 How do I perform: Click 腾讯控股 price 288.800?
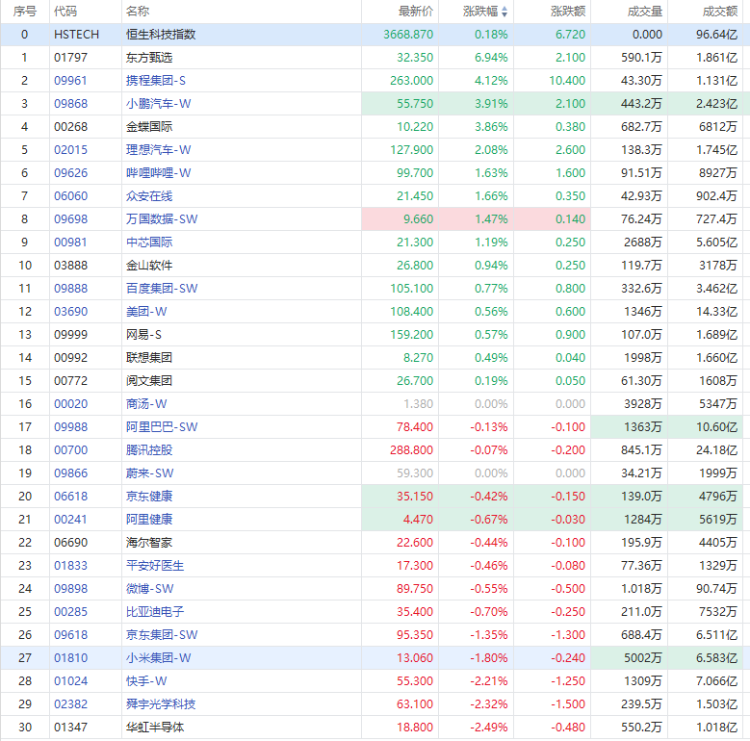pyautogui.click(x=411, y=450)
